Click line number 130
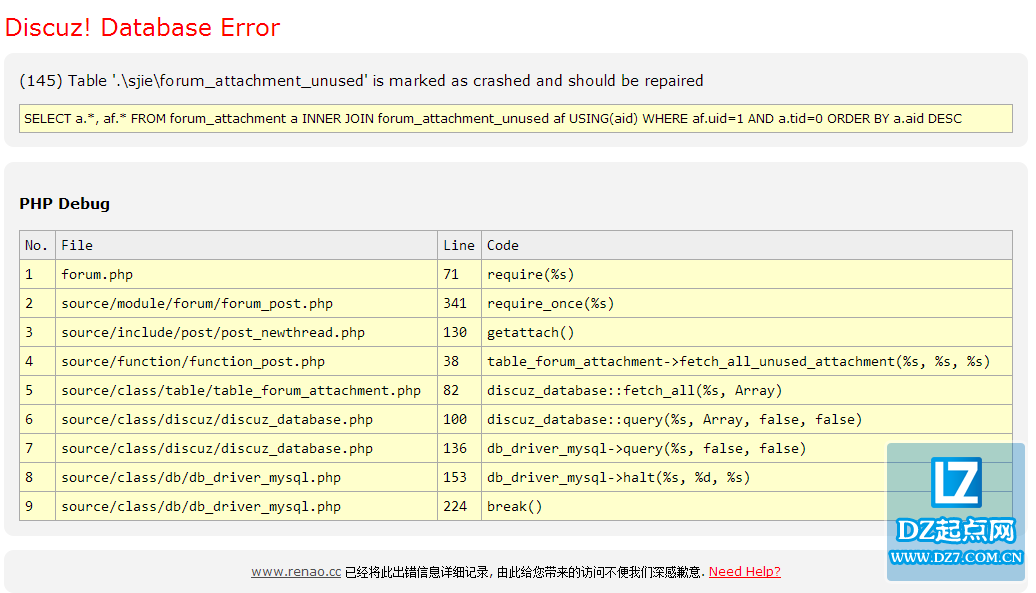Image resolution: width=1036 pixels, height=593 pixels. (459, 332)
